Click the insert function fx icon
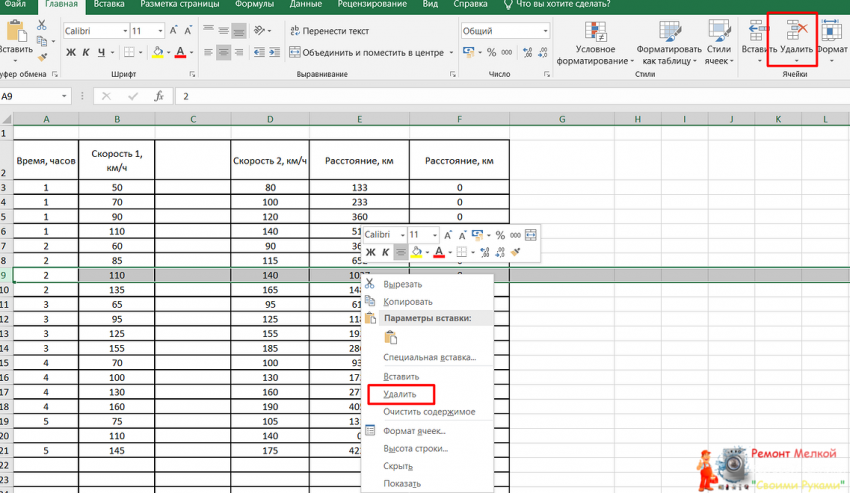850x493 pixels. point(158,96)
